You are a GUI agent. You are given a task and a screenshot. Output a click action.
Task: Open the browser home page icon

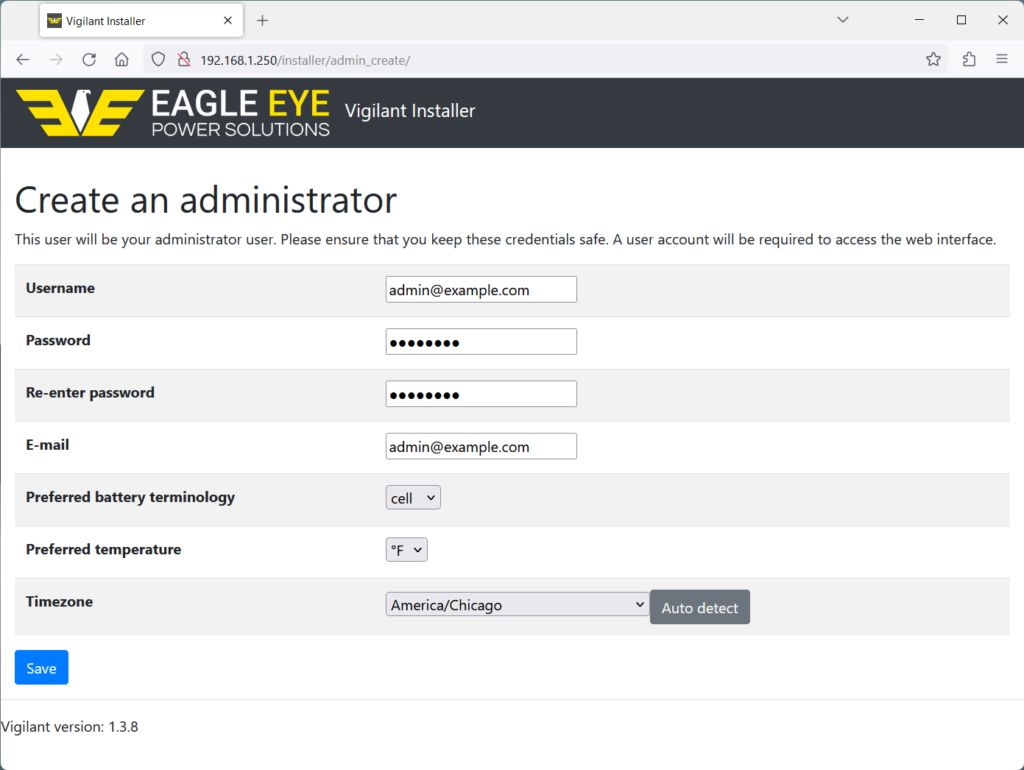pos(121,60)
